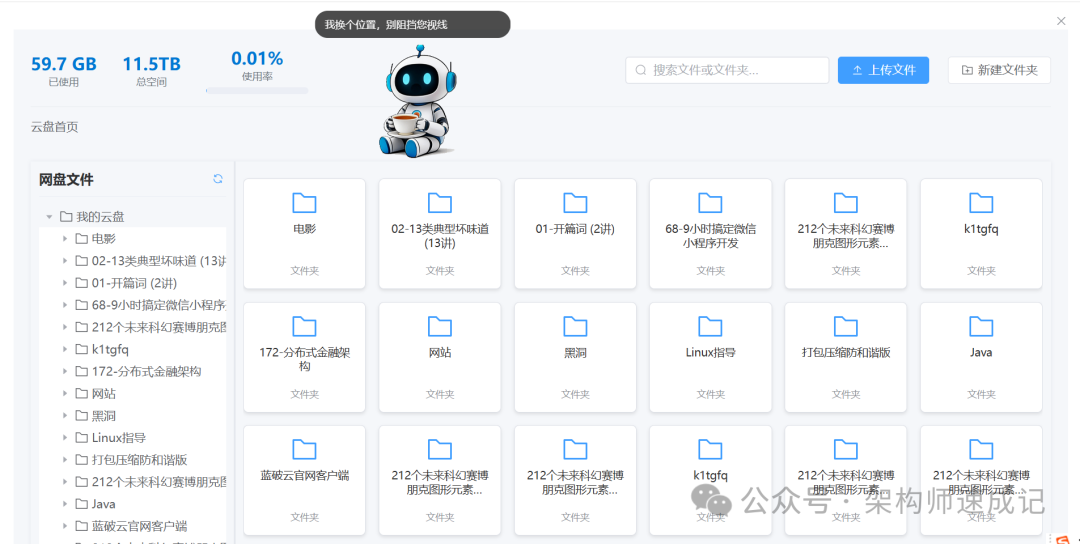This screenshot has width=1080, height=544.
Task: Open the 01-开篇词 (2讲) folder card icon
Action: (x=575, y=203)
